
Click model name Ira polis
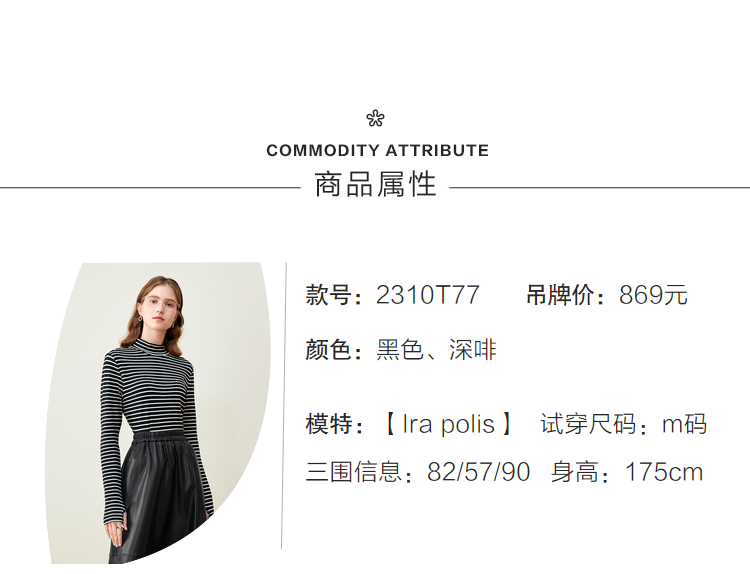(x=449, y=424)
